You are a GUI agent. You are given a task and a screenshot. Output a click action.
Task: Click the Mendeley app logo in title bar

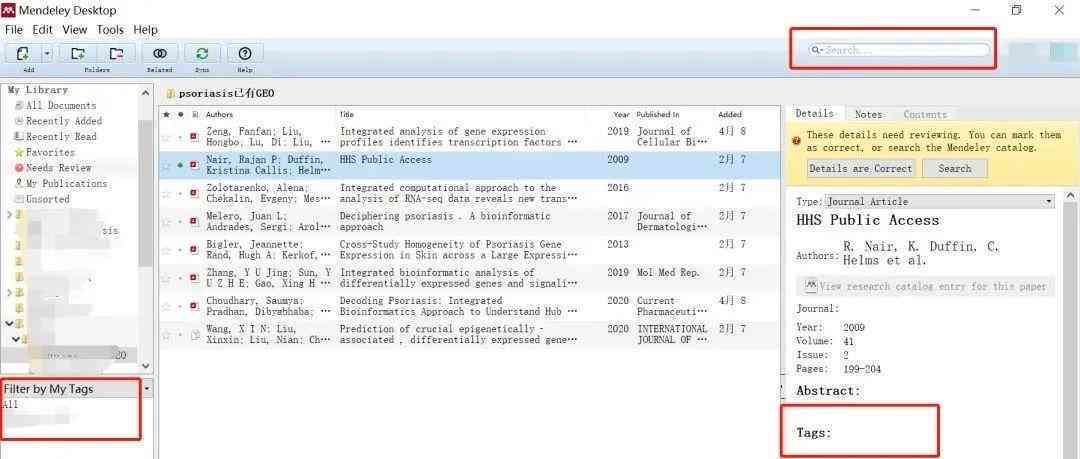tap(9, 10)
